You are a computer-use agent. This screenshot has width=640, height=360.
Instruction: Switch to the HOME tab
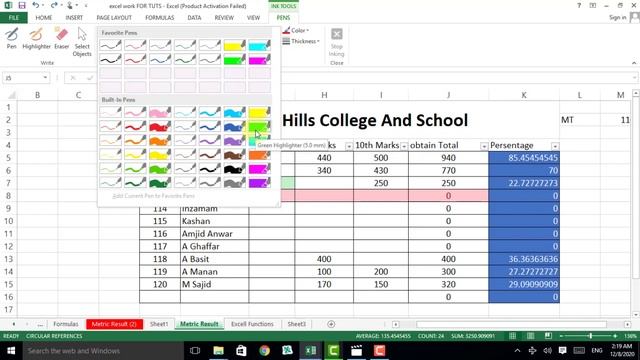pos(44,18)
